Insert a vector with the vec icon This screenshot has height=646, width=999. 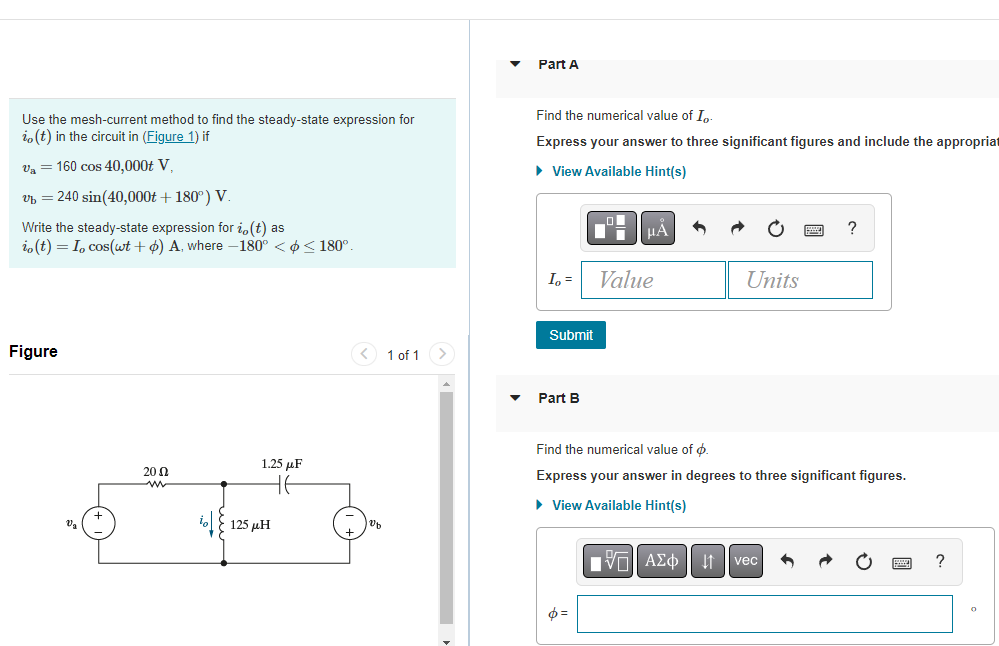coord(744,561)
